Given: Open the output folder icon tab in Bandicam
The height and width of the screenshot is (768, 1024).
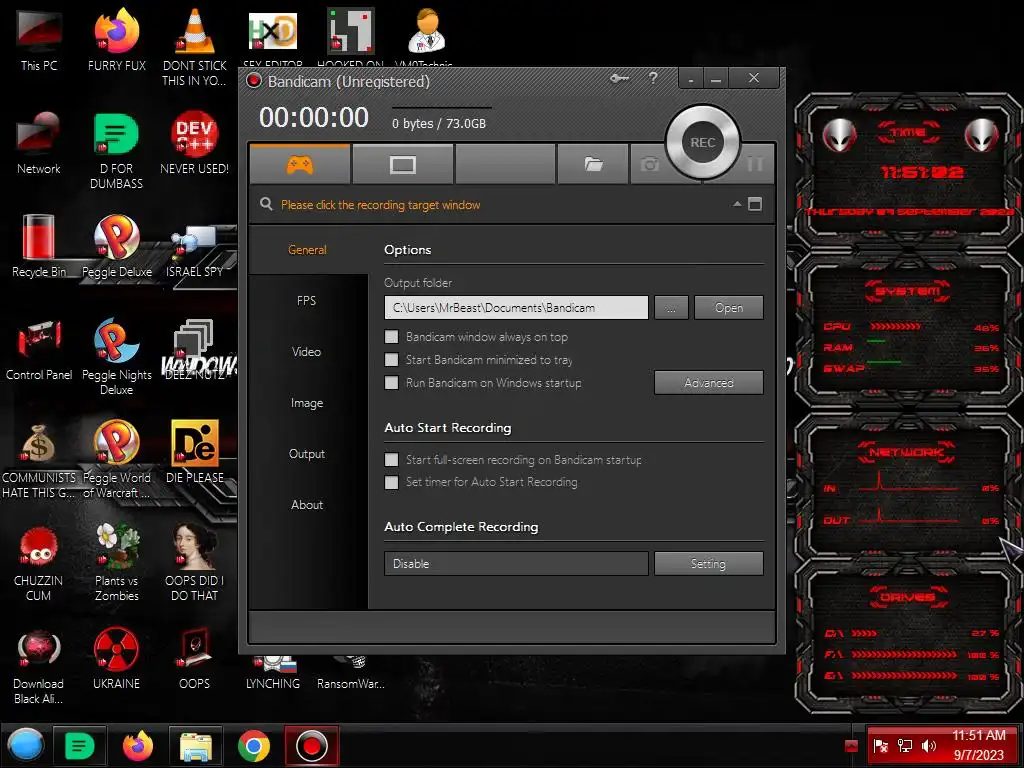Looking at the screenshot, I should click(x=593, y=164).
